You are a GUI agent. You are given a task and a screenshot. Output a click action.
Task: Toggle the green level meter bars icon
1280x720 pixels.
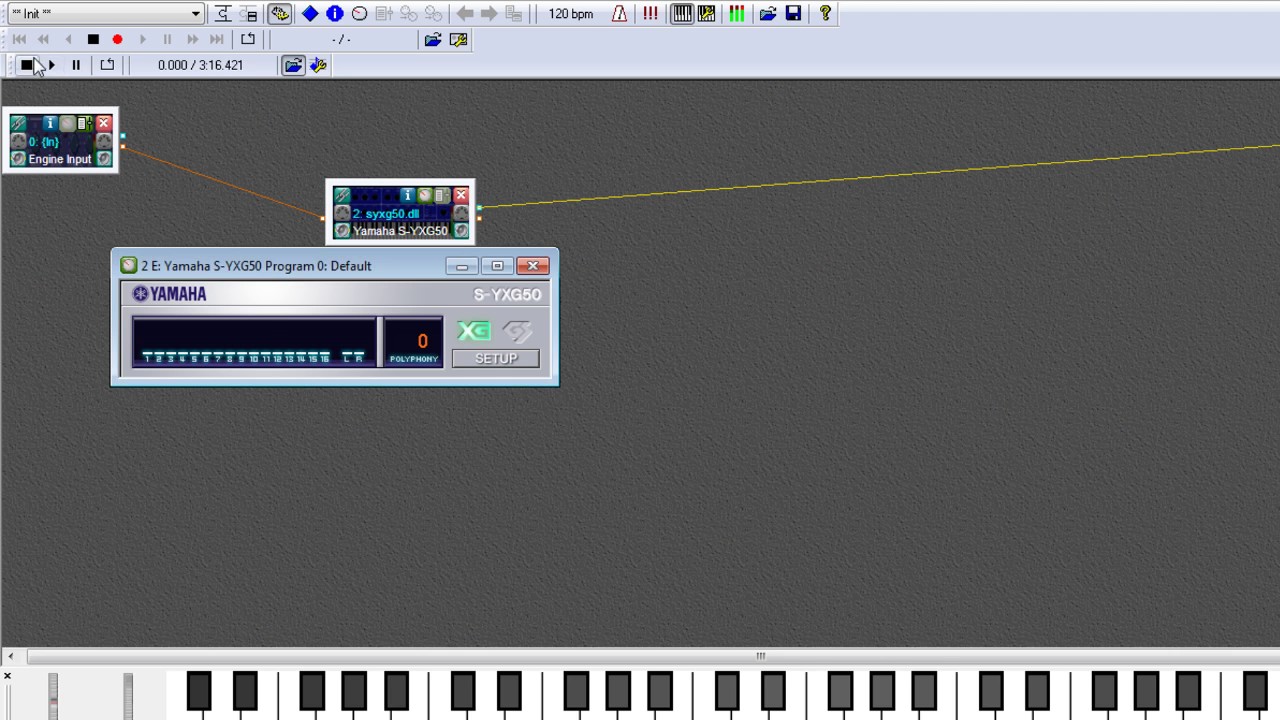click(737, 14)
